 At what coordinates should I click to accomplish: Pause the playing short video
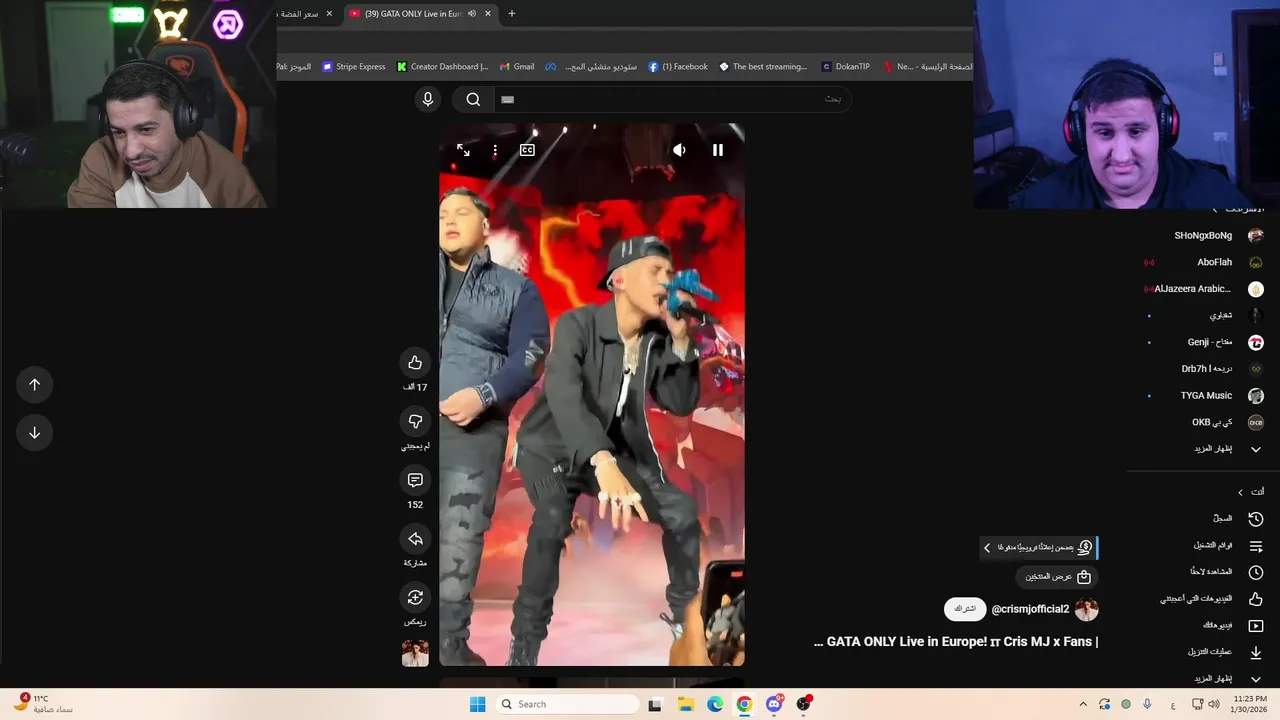pos(717,150)
